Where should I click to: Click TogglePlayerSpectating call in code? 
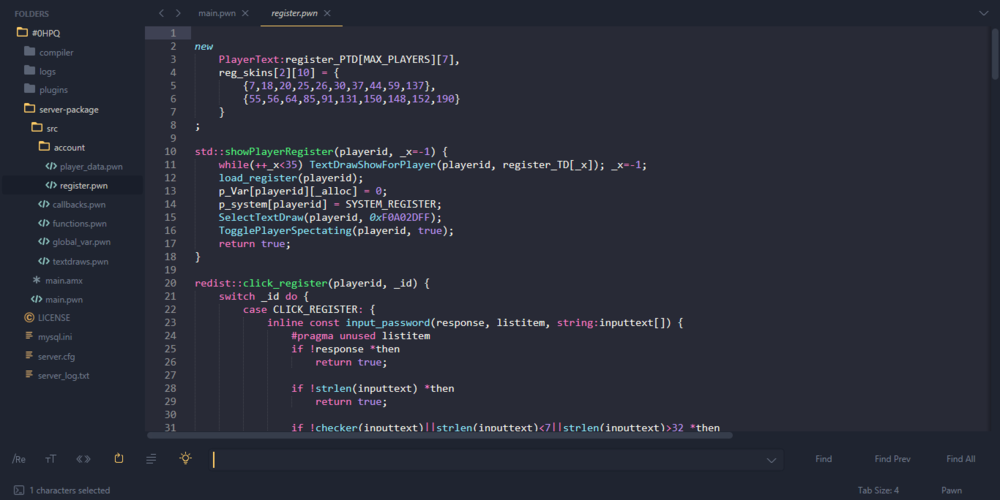click(284, 230)
